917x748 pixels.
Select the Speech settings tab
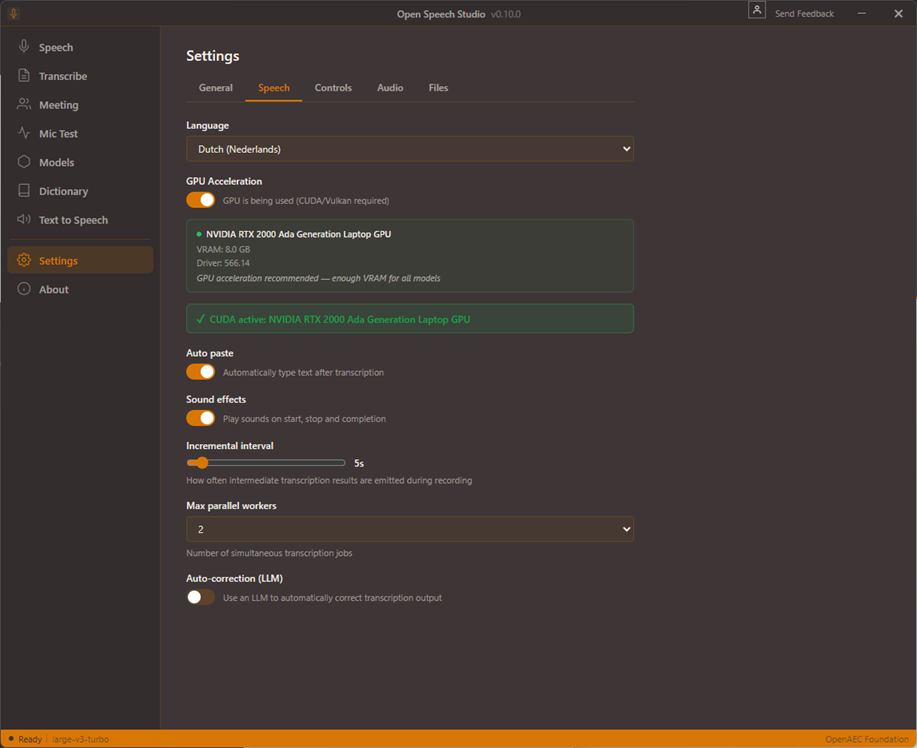click(x=274, y=88)
